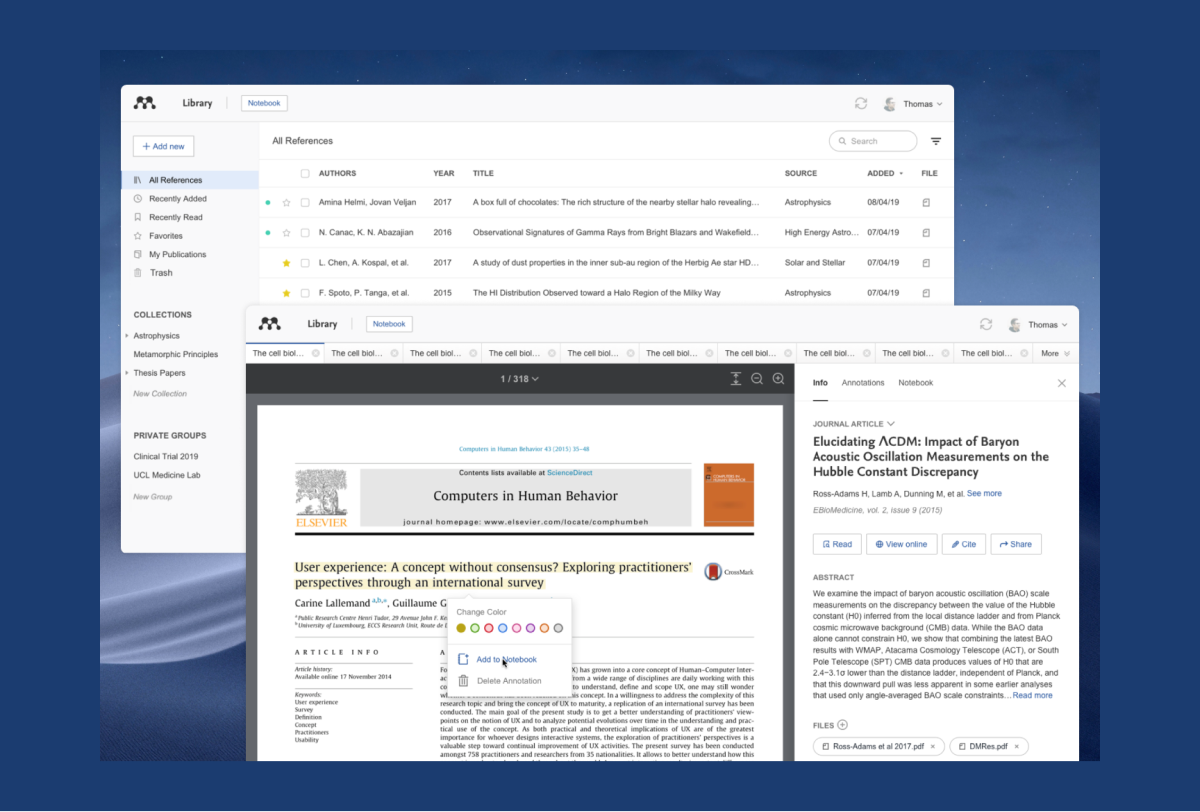Toggle favorite star for Amina Helmi reference
This screenshot has height=812, width=1200.
point(286,203)
